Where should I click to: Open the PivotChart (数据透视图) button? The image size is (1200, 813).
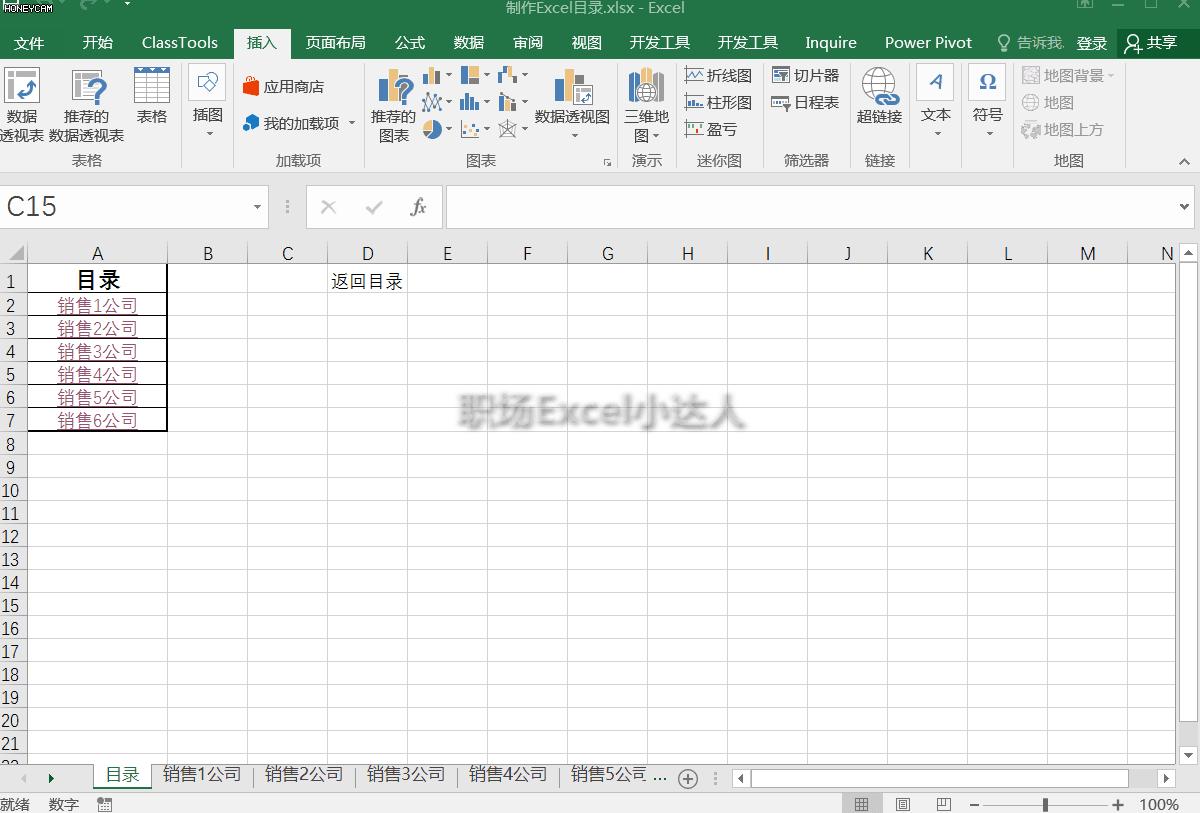click(572, 103)
